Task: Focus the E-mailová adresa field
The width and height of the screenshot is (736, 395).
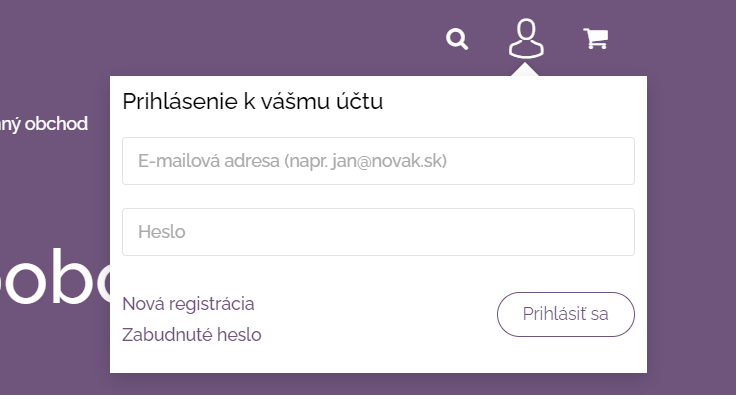Action: pos(378,161)
